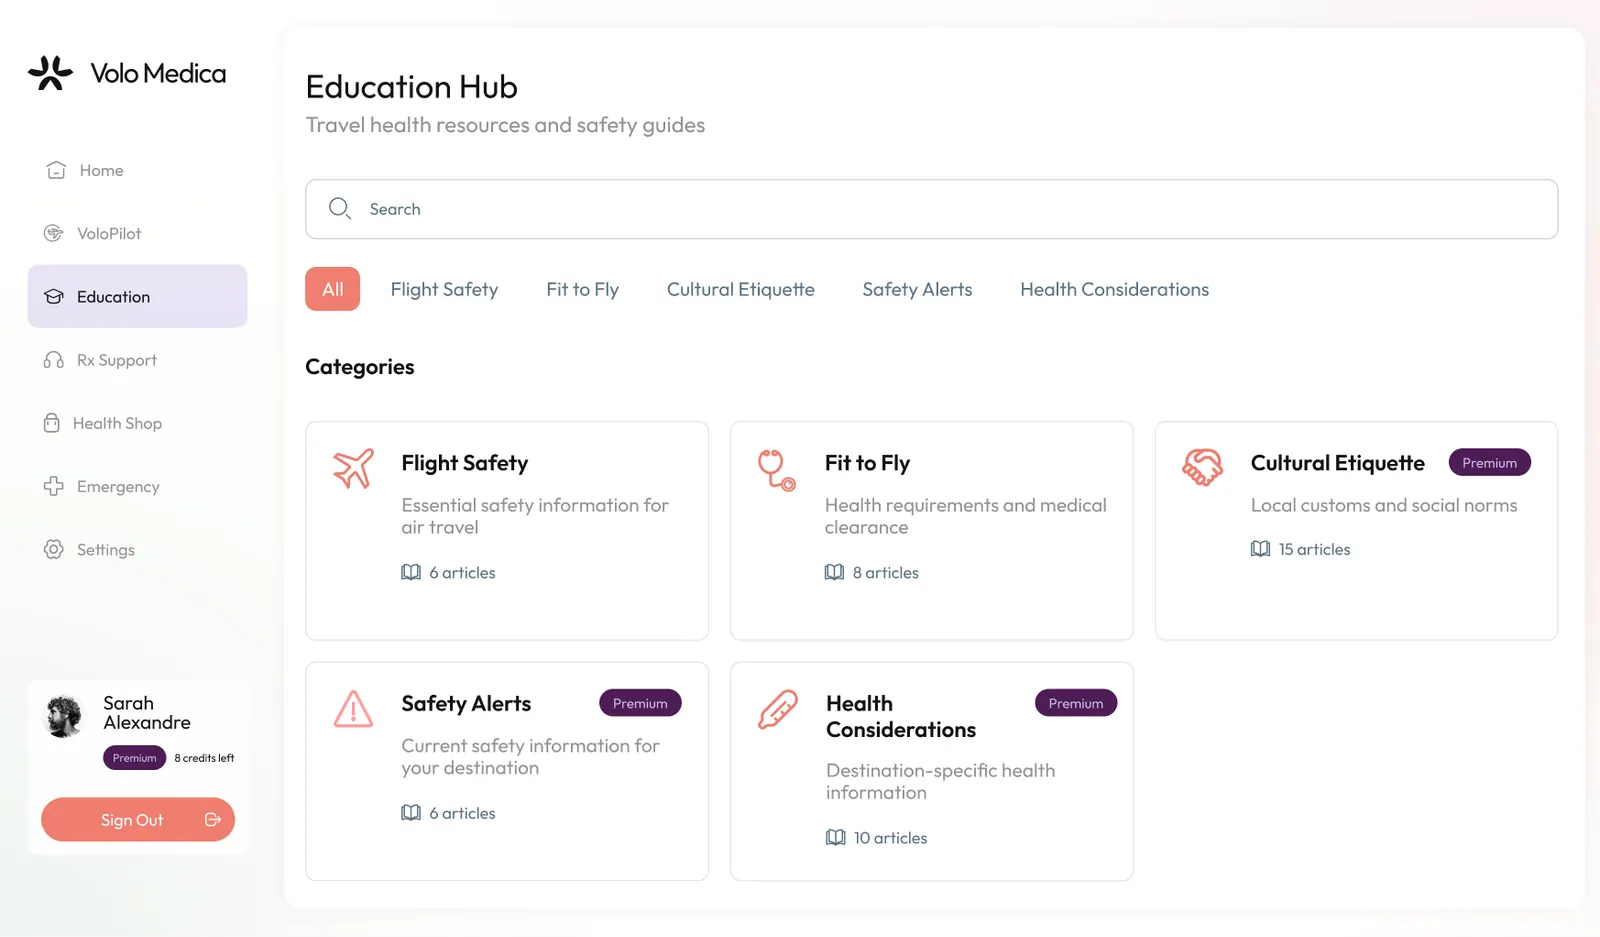The height and width of the screenshot is (937, 1600).
Task: Open the Health Considerations card title
Action: [900, 716]
